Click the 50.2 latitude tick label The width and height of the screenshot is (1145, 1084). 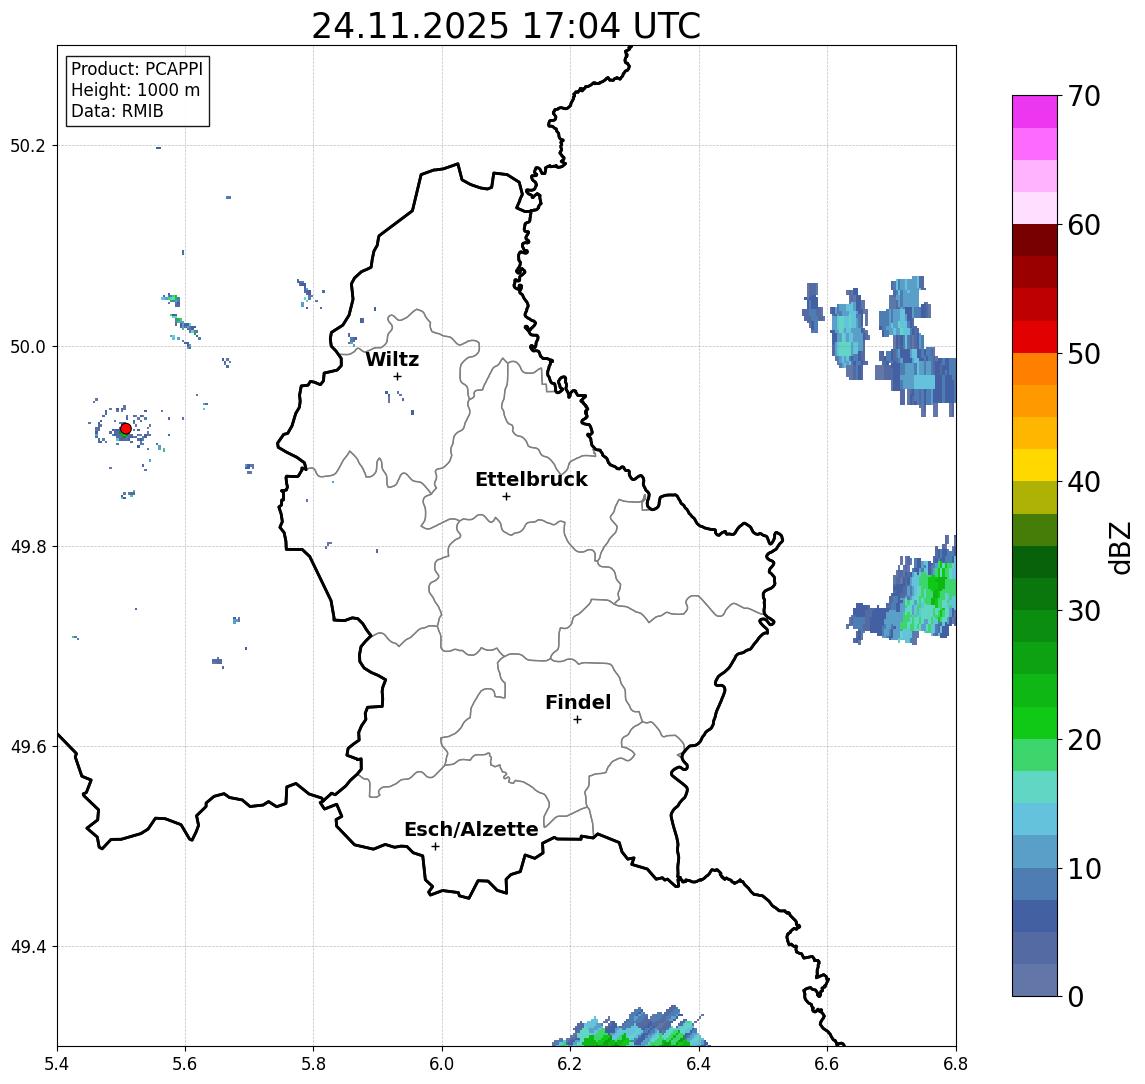point(28,145)
